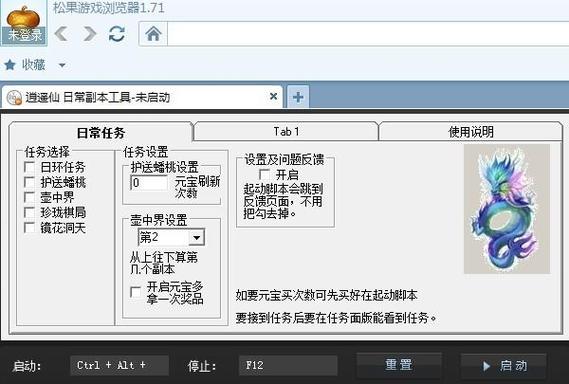Open a new tab with plus button
The image size is (569, 384).
[298, 97]
